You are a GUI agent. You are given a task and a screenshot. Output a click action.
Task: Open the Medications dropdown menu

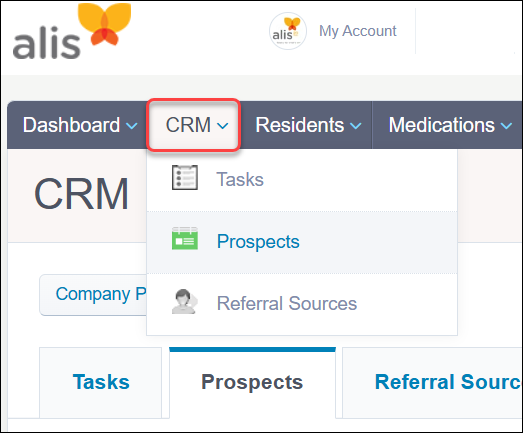click(450, 125)
